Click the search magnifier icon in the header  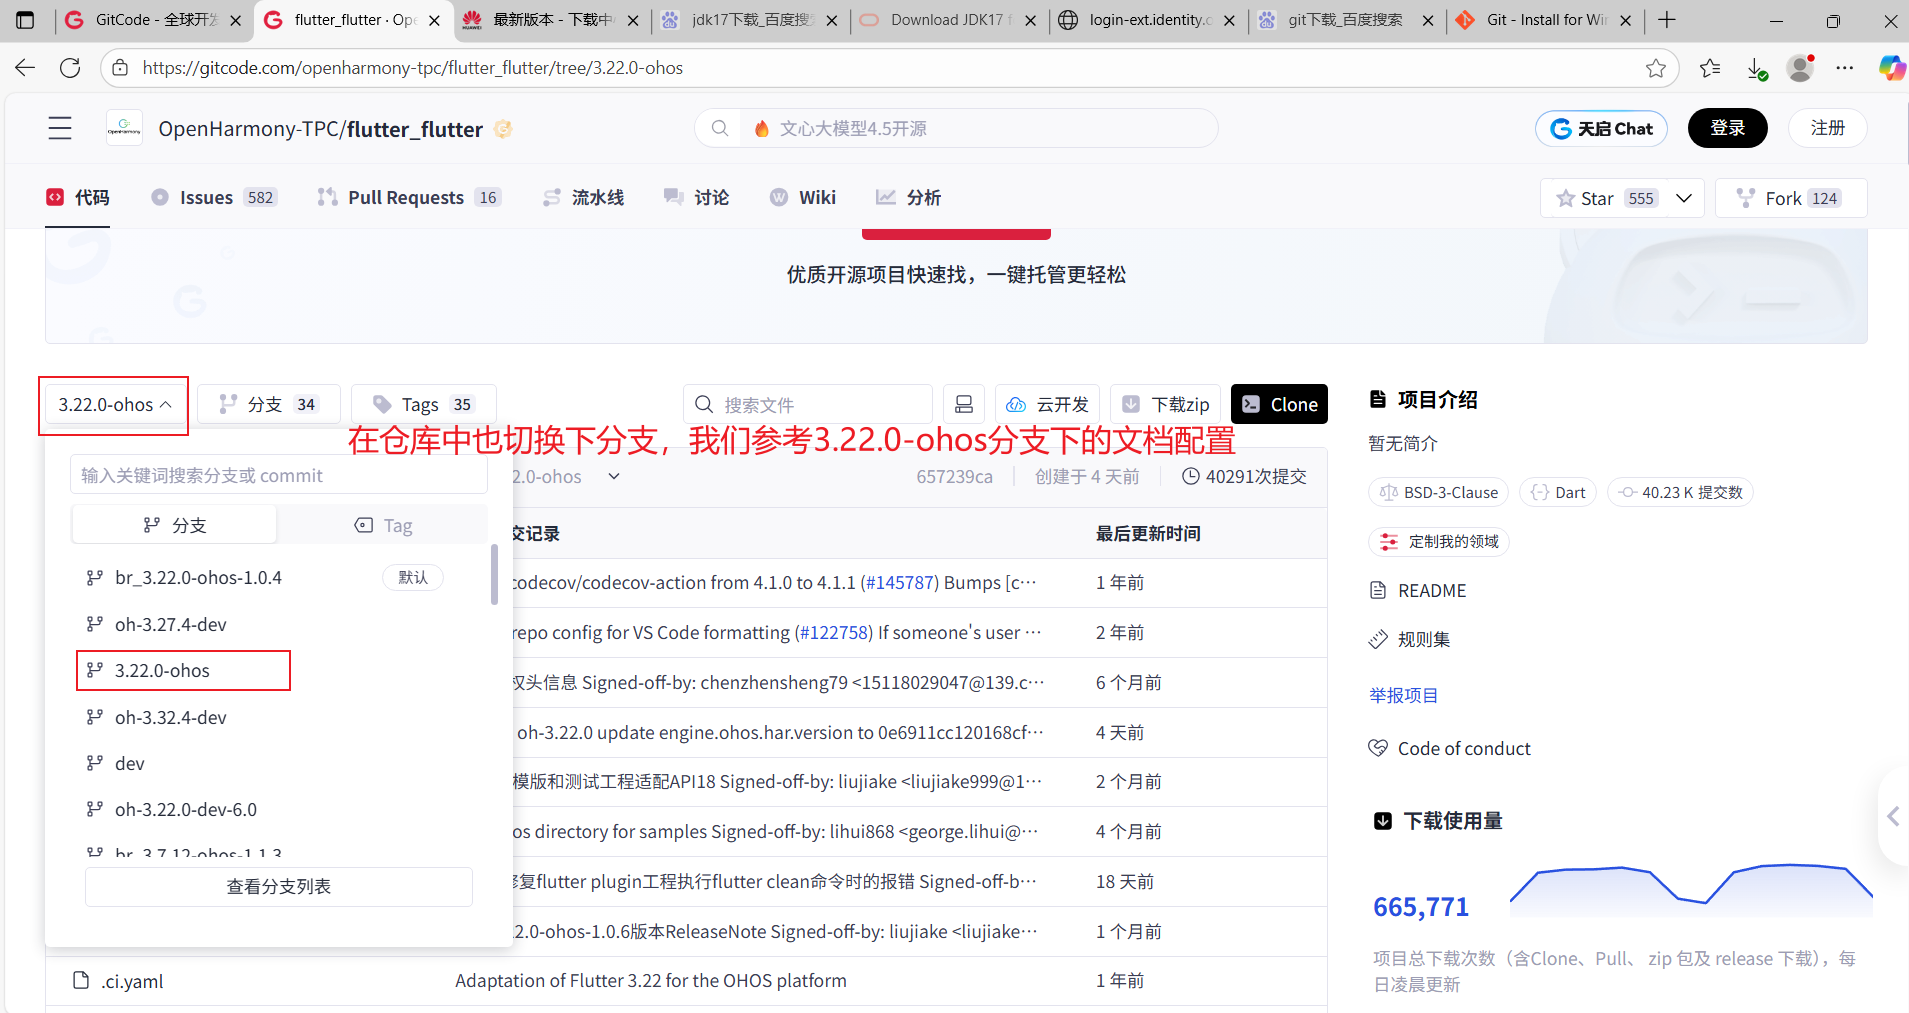pyautogui.click(x=719, y=128)
